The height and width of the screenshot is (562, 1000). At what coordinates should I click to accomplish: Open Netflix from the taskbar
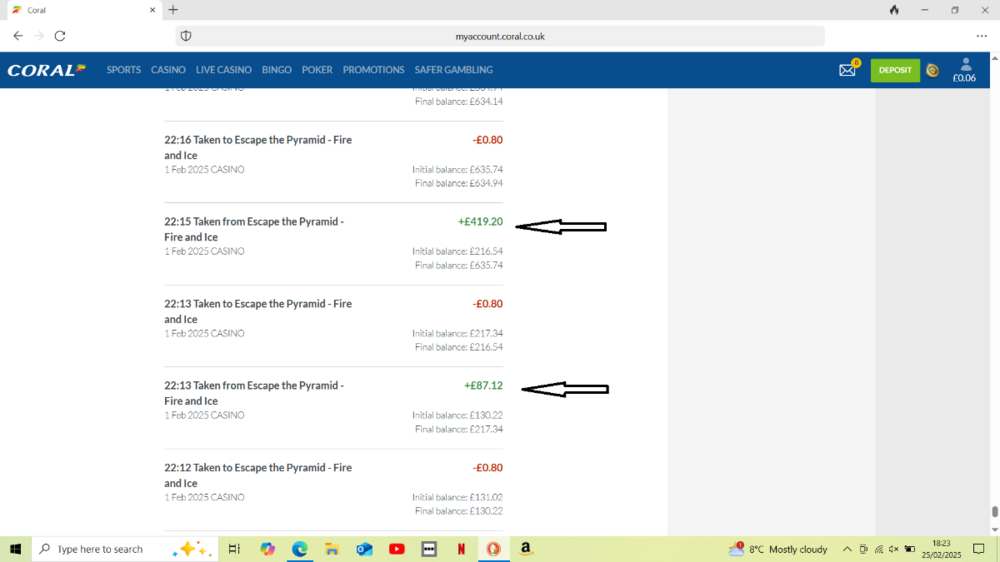(x=461, y=549)
